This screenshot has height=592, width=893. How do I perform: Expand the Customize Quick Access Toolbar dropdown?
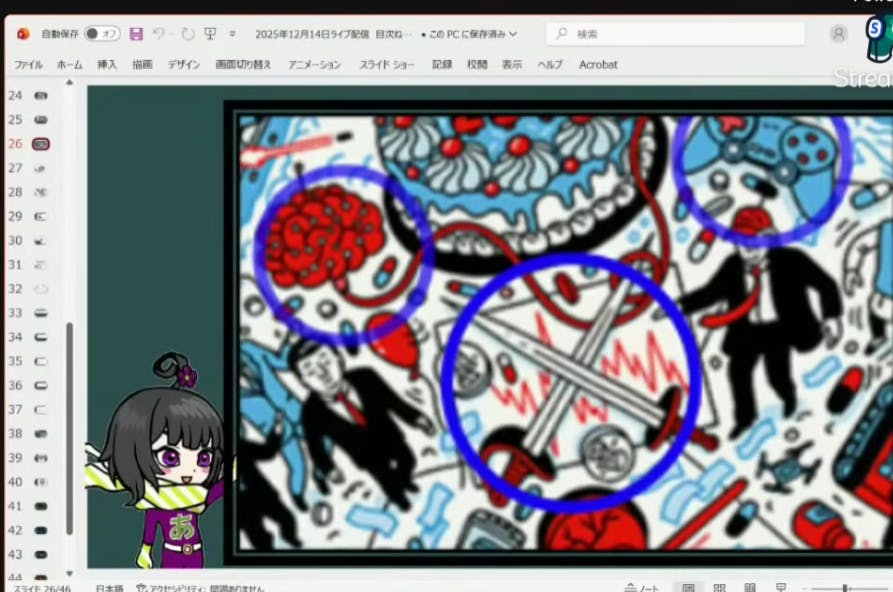point(233,34)
